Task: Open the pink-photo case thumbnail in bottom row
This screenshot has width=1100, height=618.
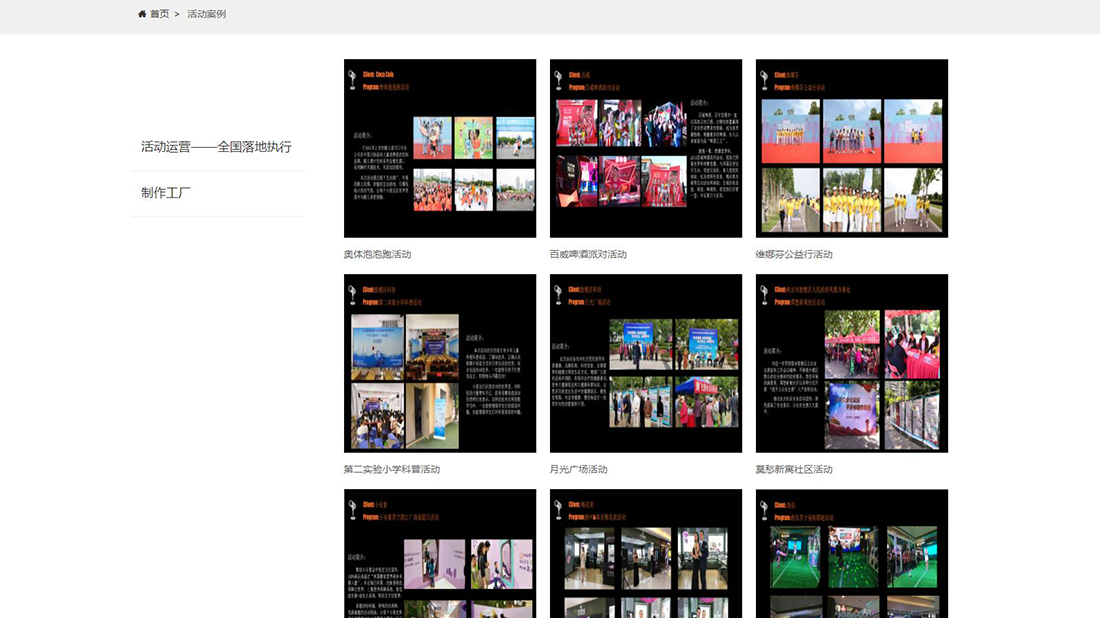Action: pyautogui.click(x=440, y=553)
